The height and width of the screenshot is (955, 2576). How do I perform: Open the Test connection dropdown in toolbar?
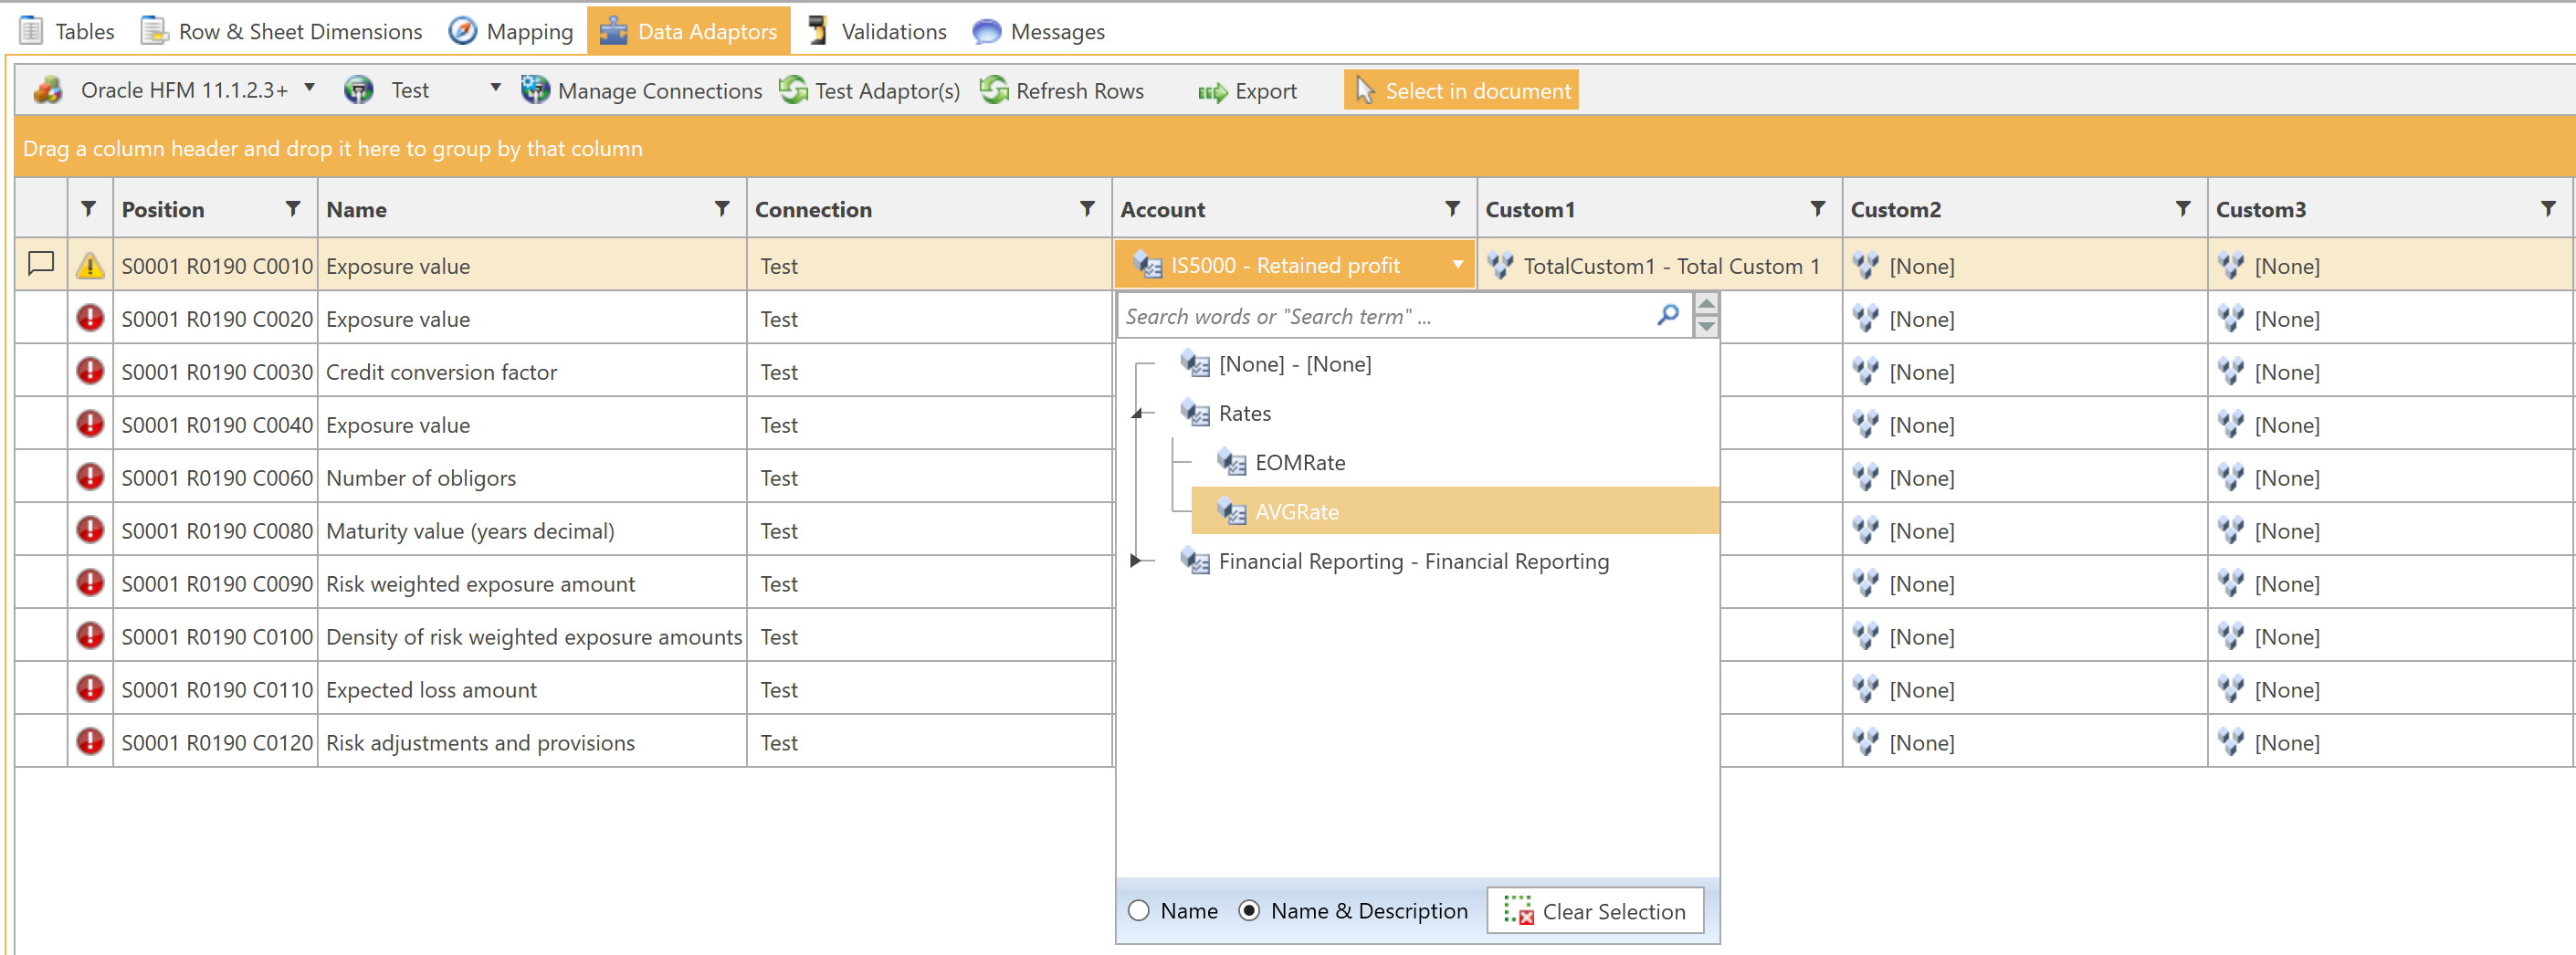[x=495, y=88]
